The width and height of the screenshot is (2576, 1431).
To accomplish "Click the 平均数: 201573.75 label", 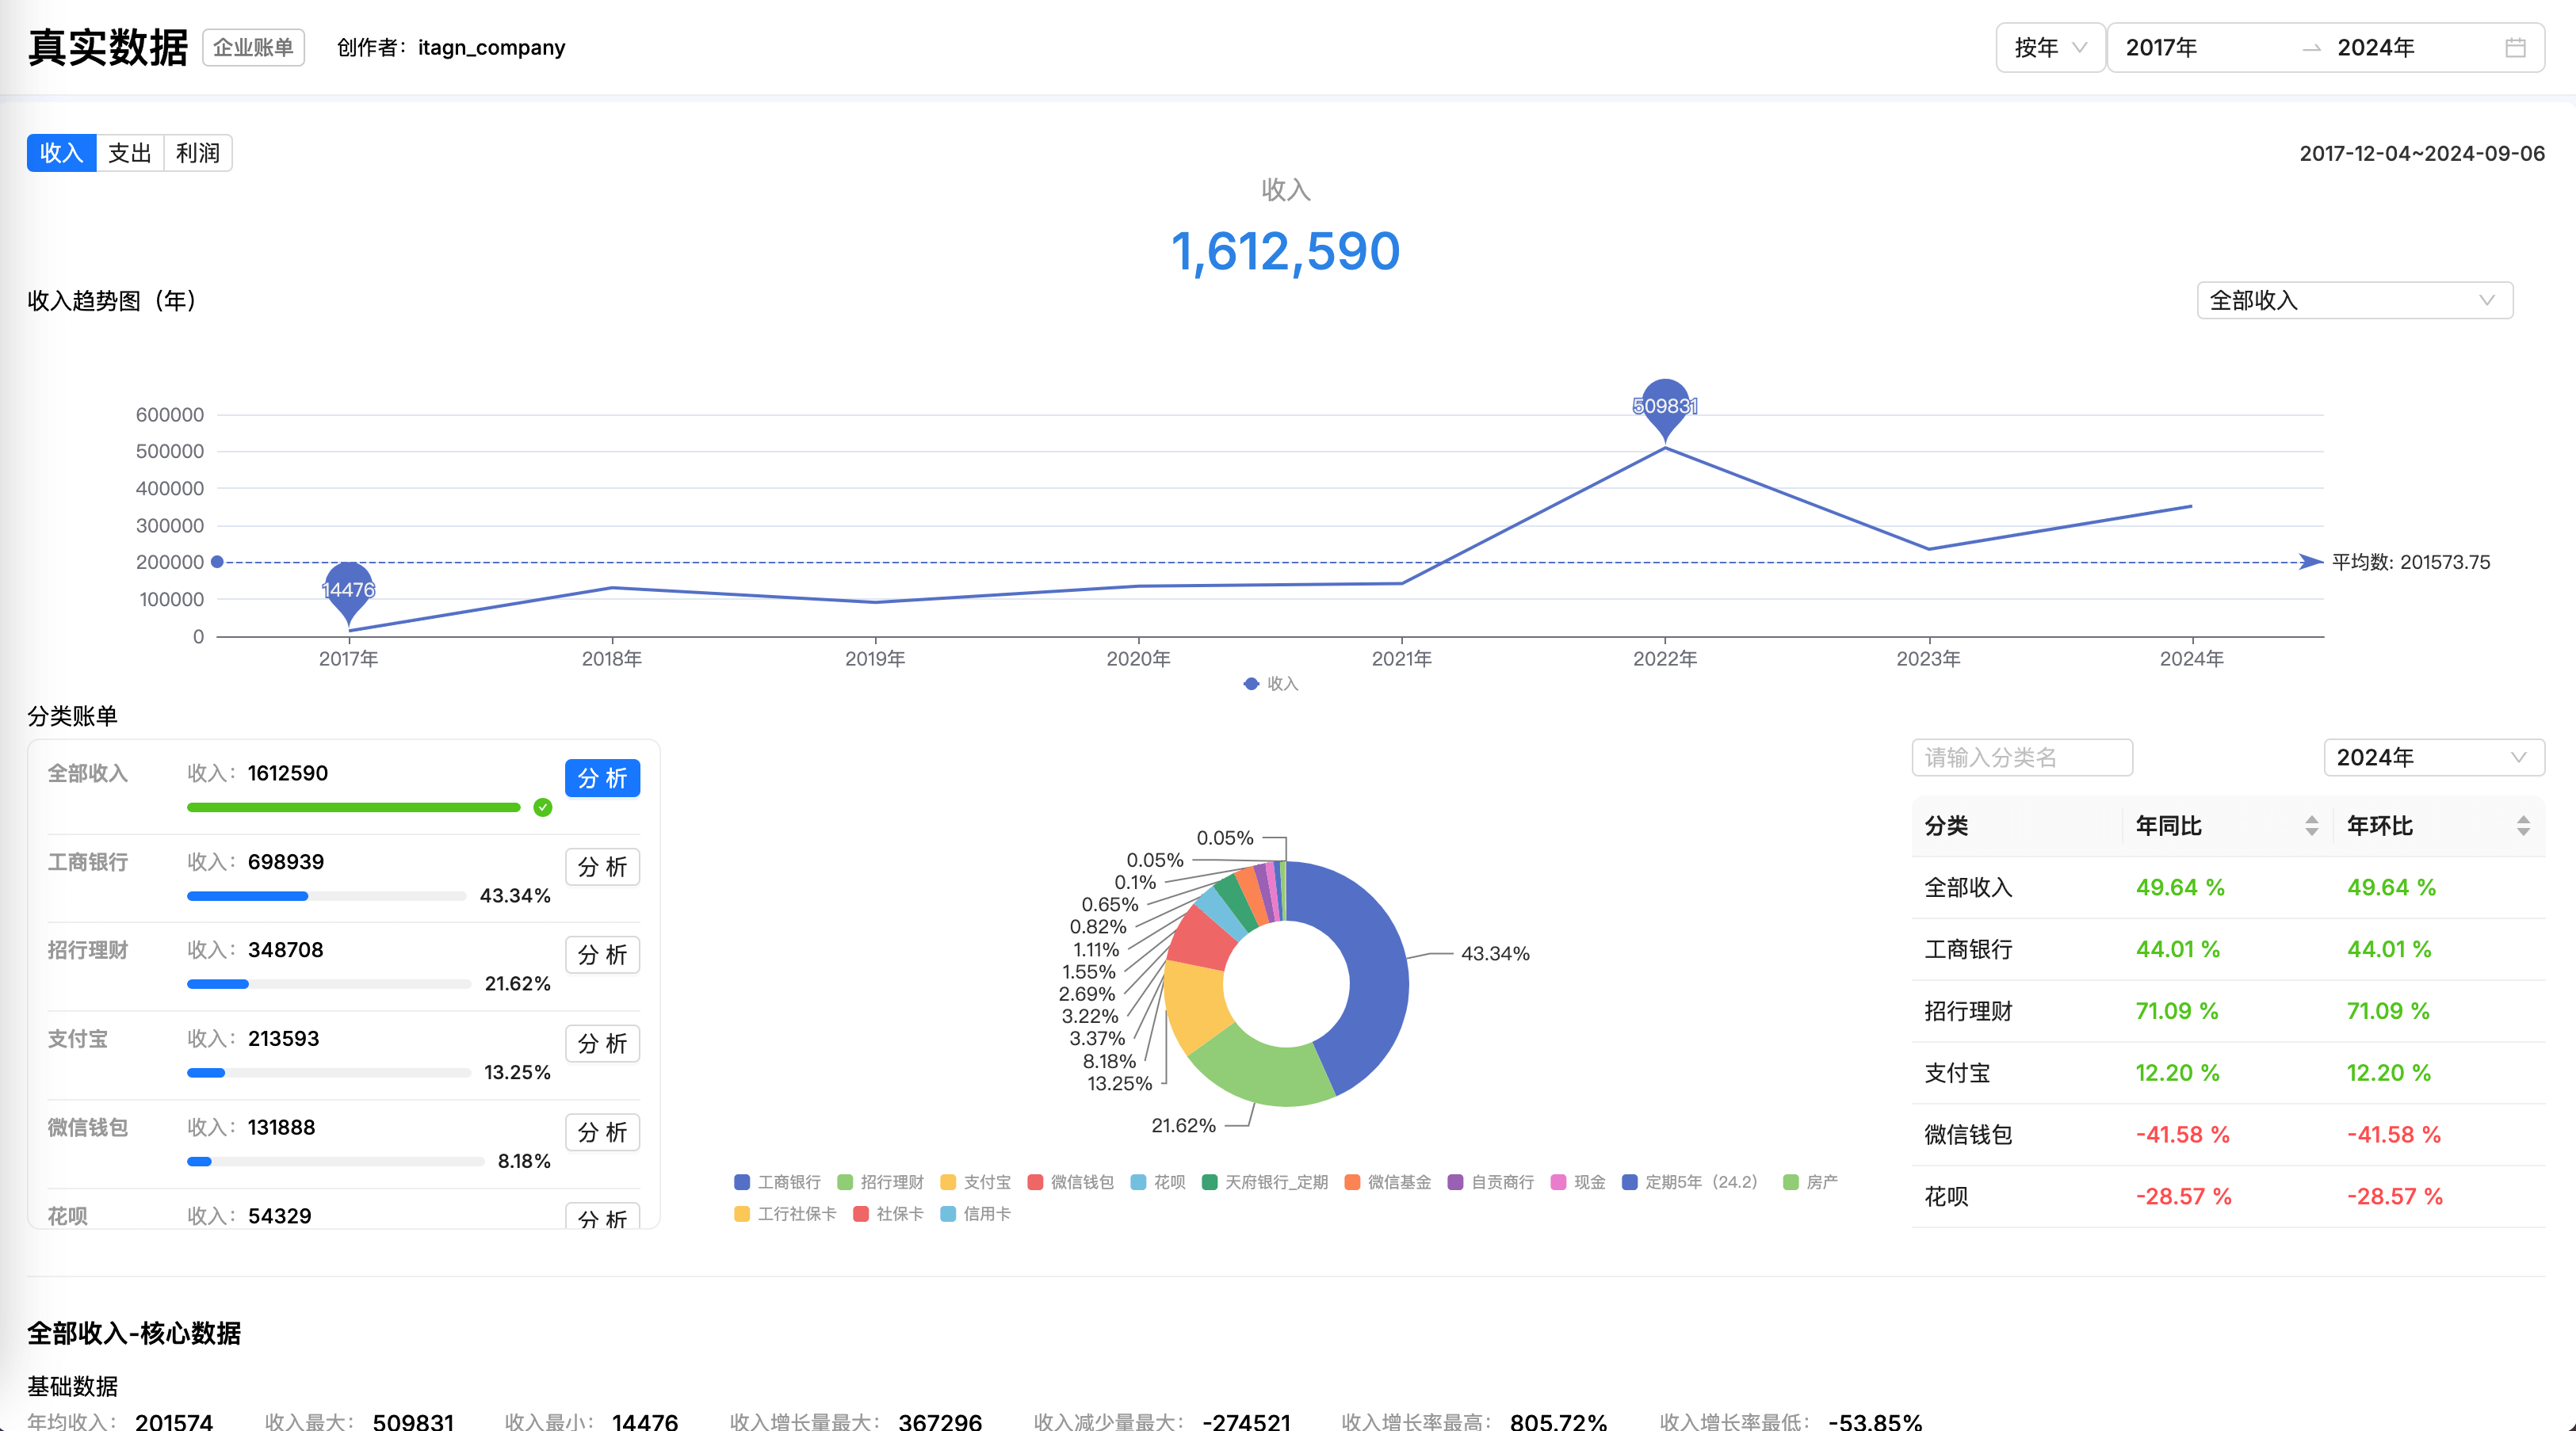I will tap(2411, 562).
